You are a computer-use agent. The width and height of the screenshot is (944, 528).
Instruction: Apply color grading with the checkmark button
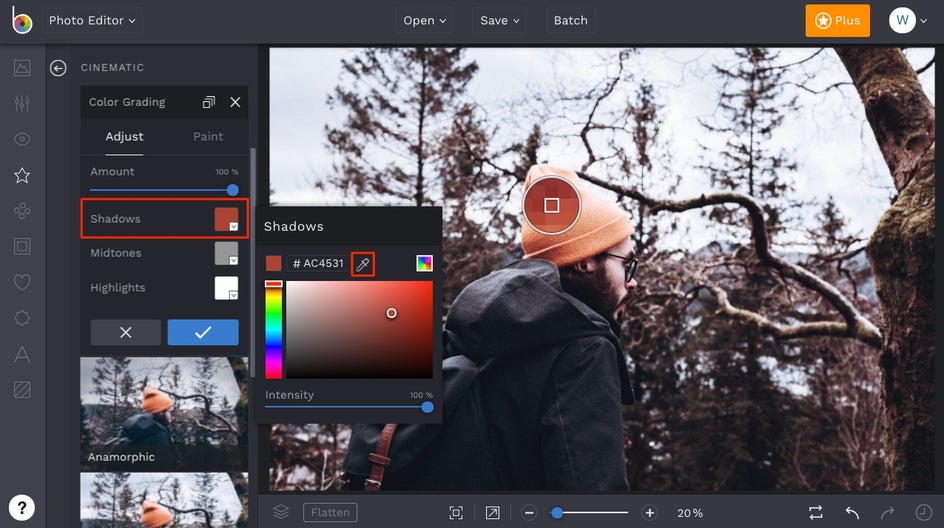[203, 332]
